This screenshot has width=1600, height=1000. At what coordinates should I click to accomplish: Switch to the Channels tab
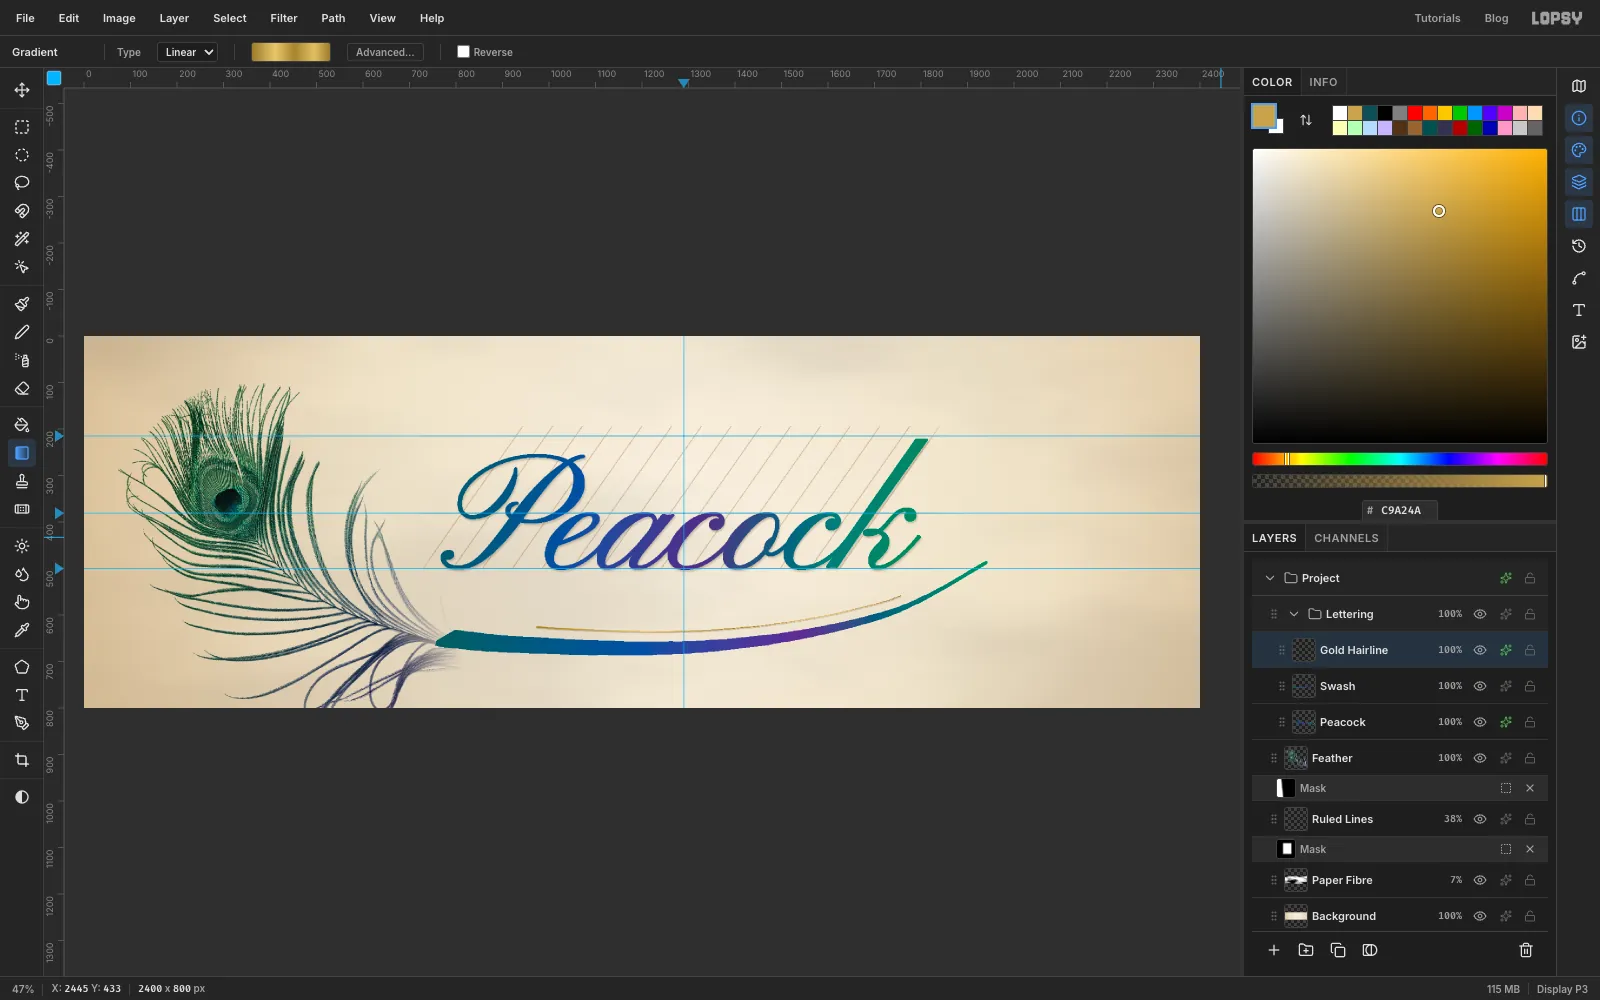1346,538
